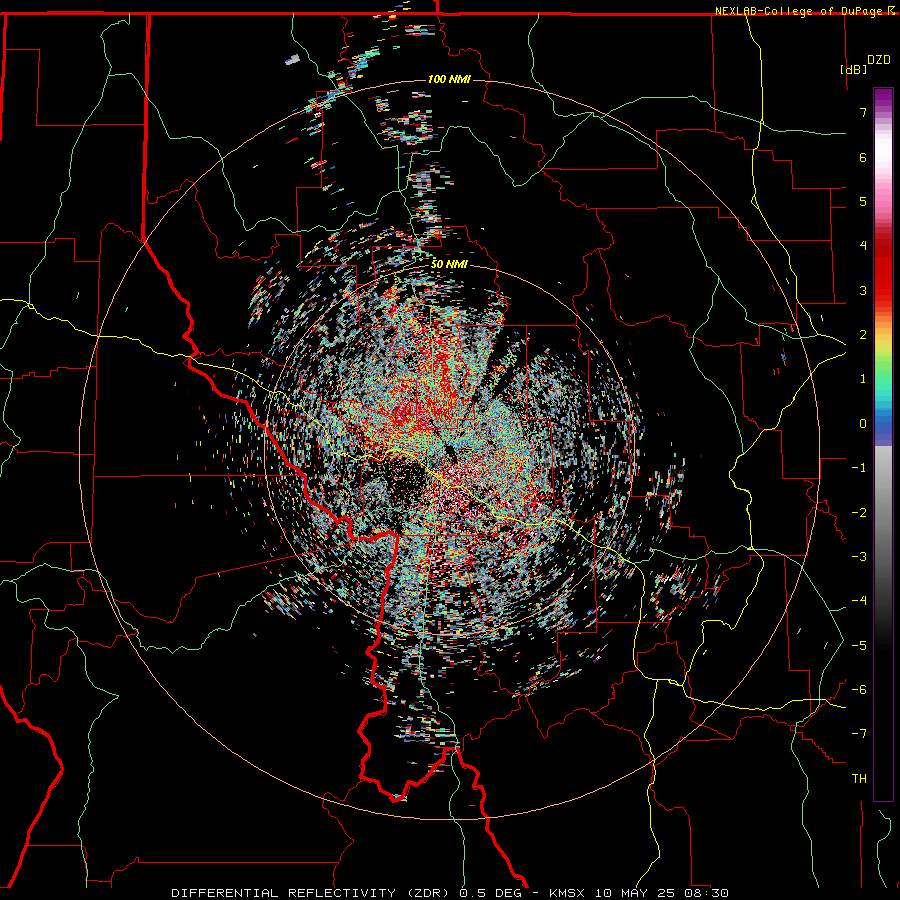Click the "NEXLAB-College of DuPage" credit text
Image resolution: width=900 pixels, height=900 pixels.
(x=798, y=11)
